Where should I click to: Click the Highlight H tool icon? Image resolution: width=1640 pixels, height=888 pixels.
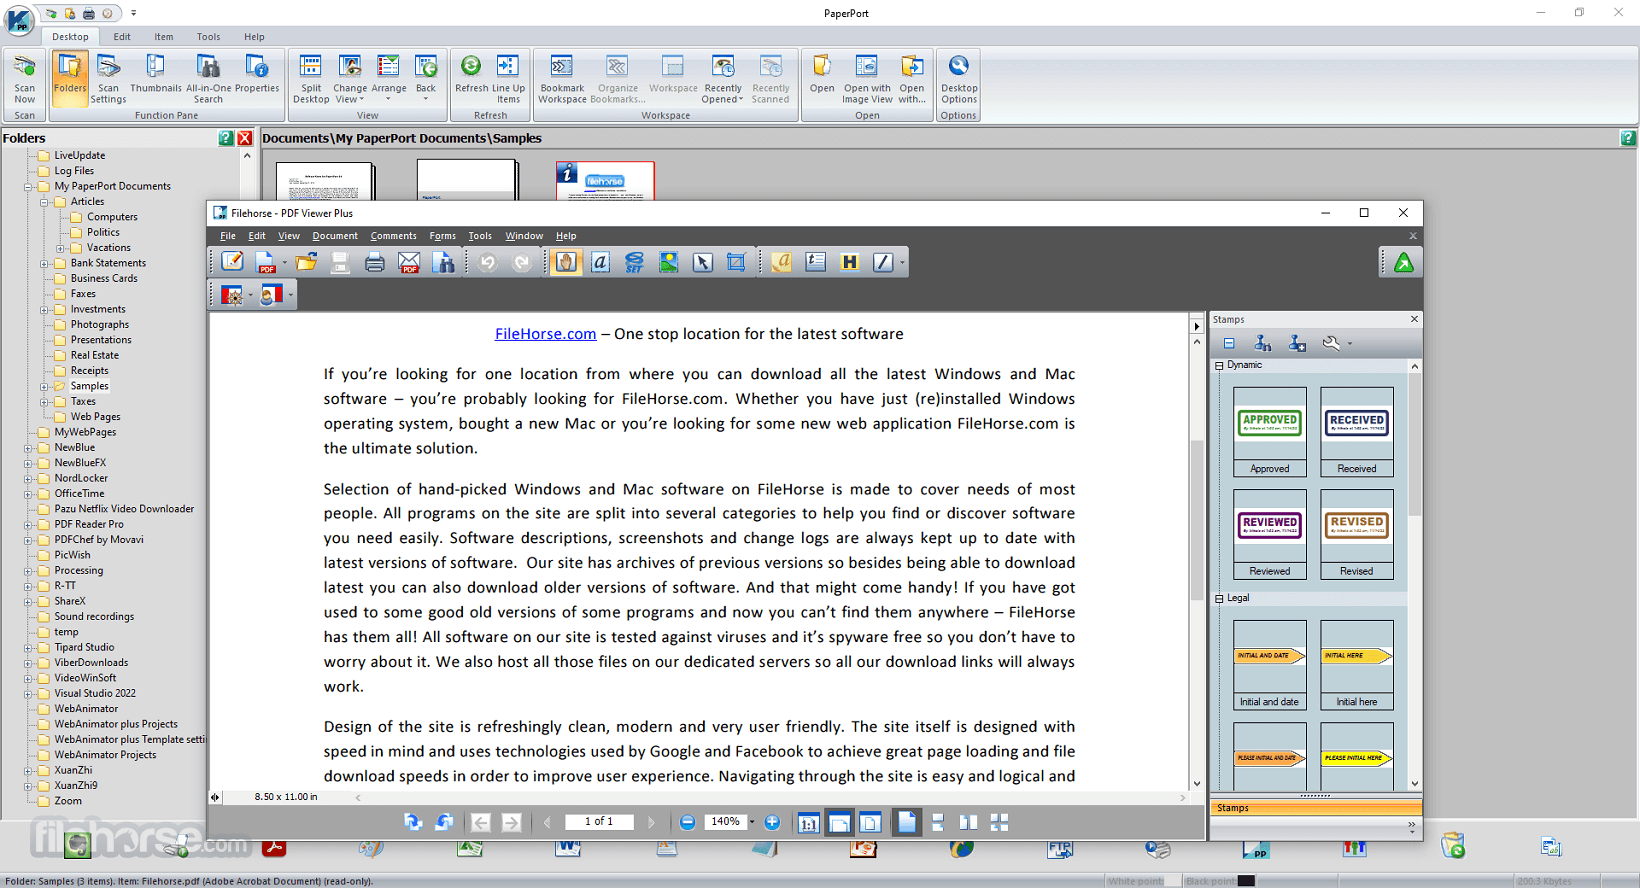(x=850, y=262)
